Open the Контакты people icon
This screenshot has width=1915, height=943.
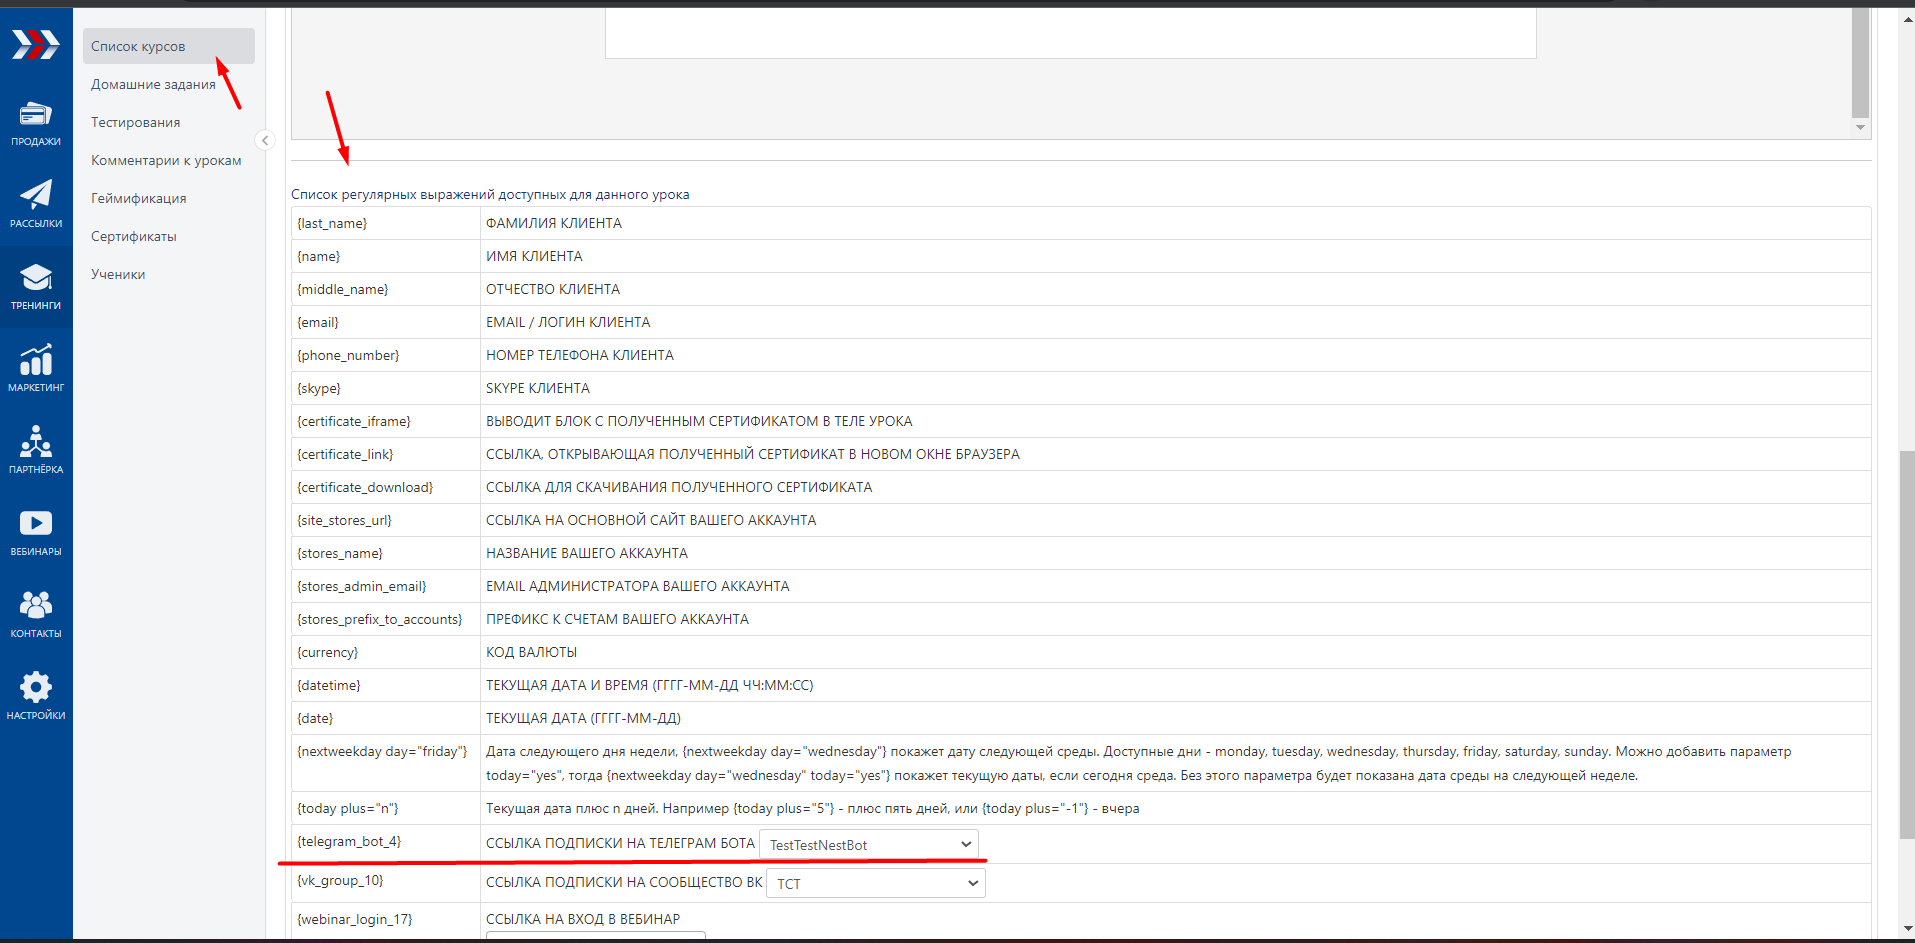36,614
